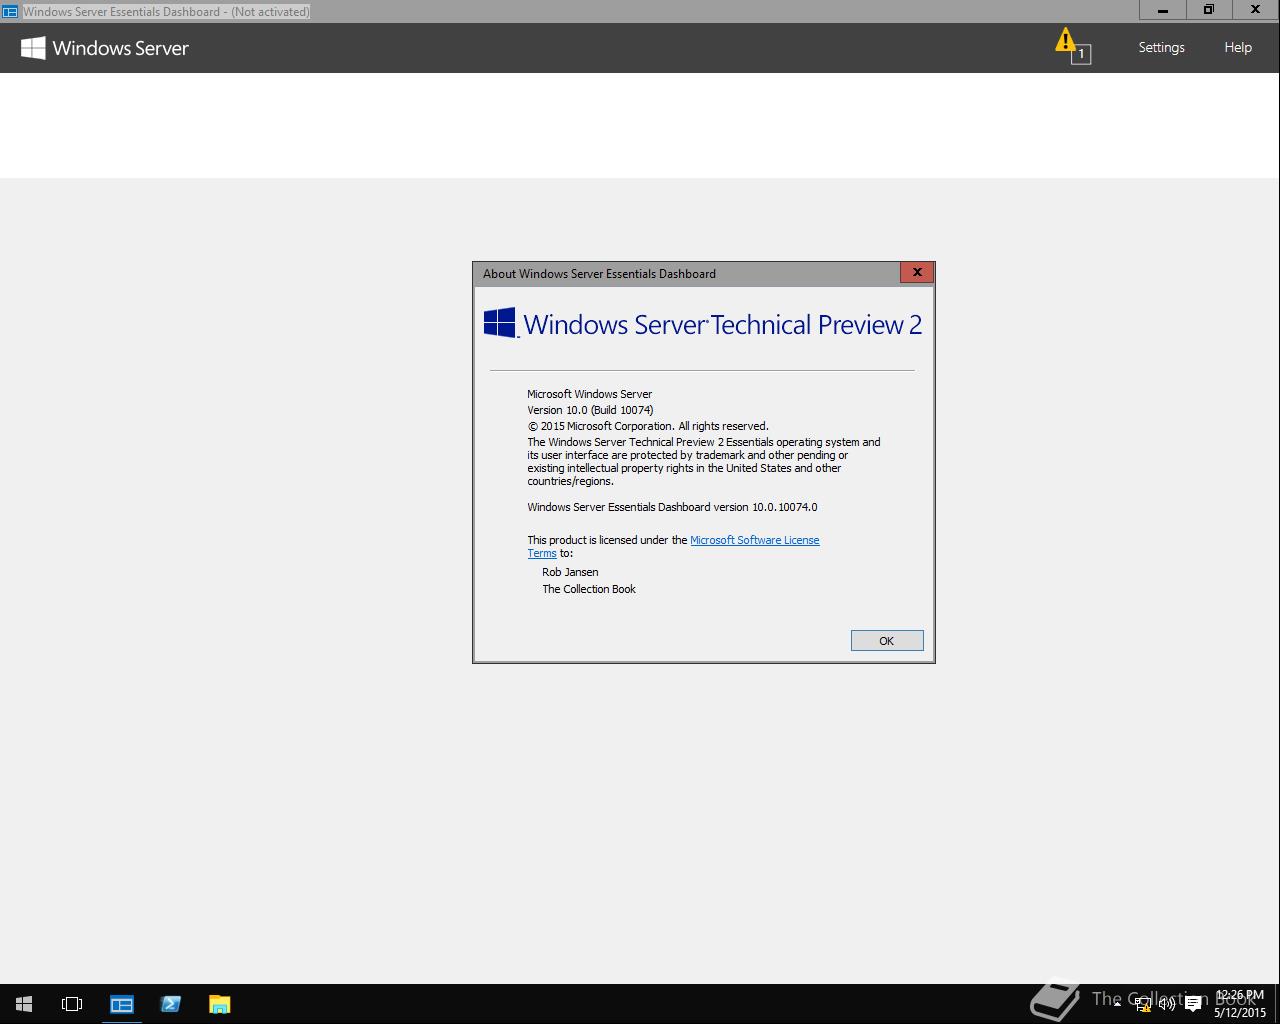Select the Essentials Dashboard taskbar icon
Screen dimensions: 1280x1024
122,1004
